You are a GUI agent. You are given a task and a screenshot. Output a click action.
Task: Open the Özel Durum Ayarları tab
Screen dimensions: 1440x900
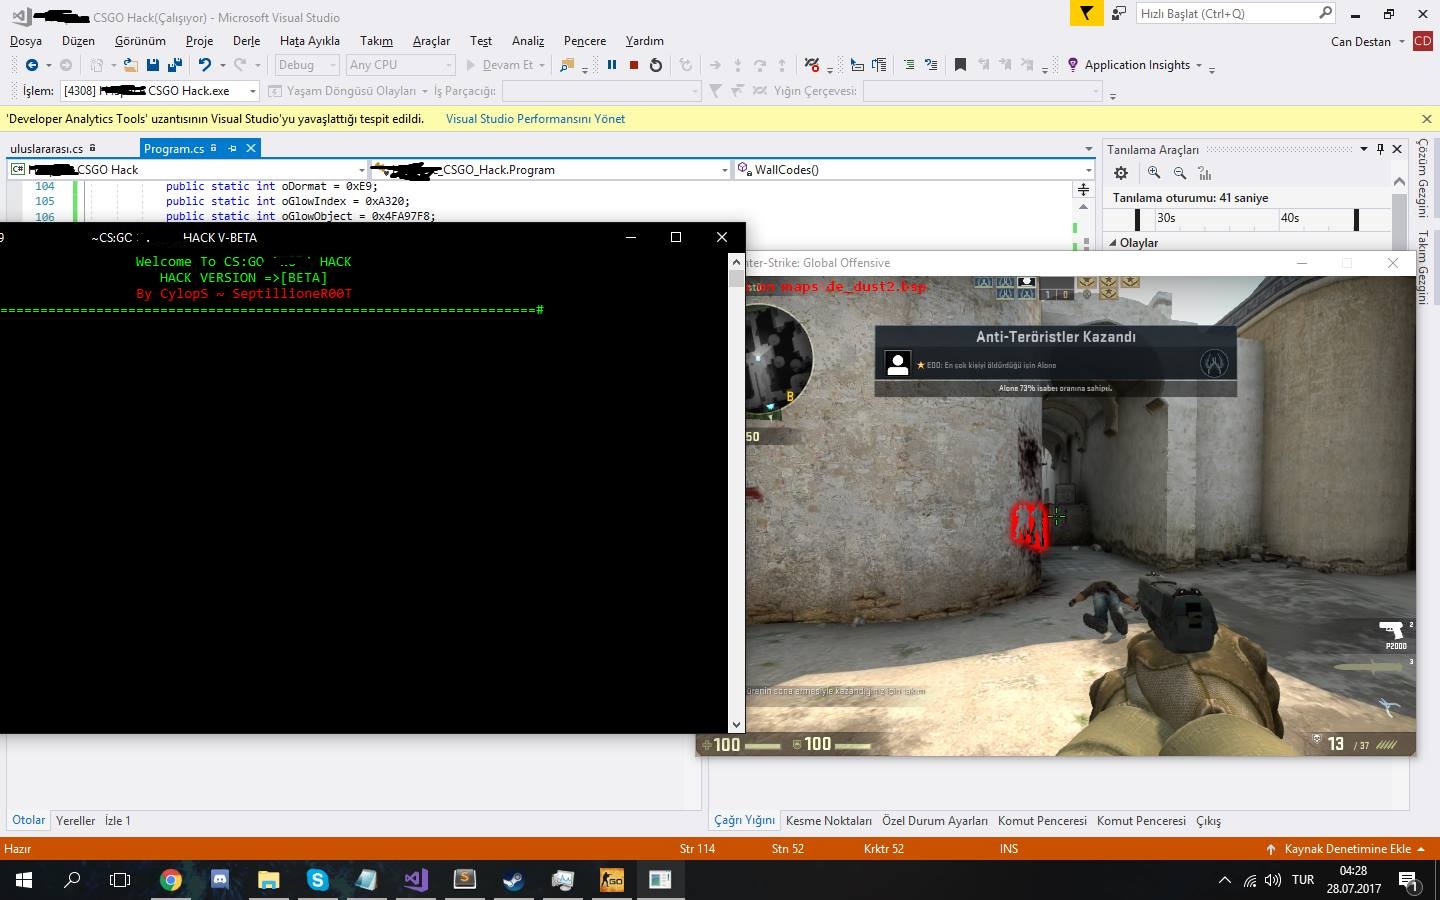[x=935, y=821]
